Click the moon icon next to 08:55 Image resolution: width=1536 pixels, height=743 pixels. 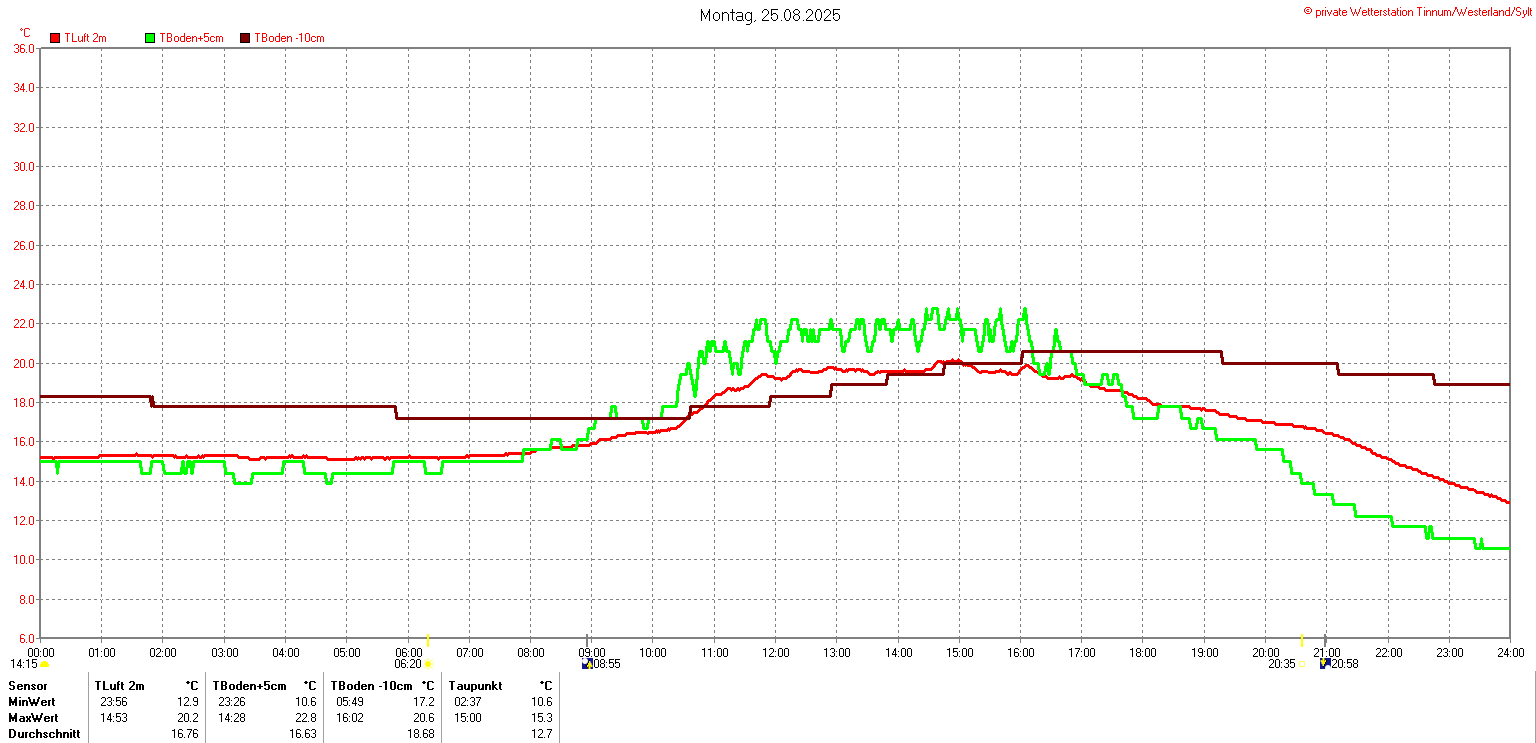587,664
